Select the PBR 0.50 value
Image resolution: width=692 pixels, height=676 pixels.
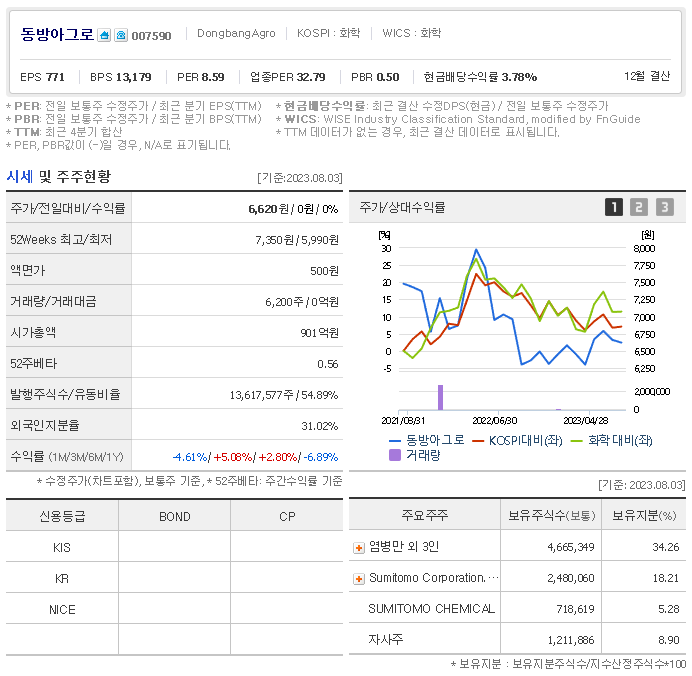[375, 77]
